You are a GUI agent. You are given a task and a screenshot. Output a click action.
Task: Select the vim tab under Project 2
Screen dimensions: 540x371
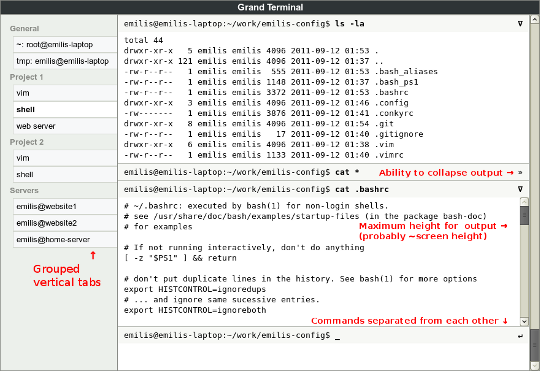(65, 158)
